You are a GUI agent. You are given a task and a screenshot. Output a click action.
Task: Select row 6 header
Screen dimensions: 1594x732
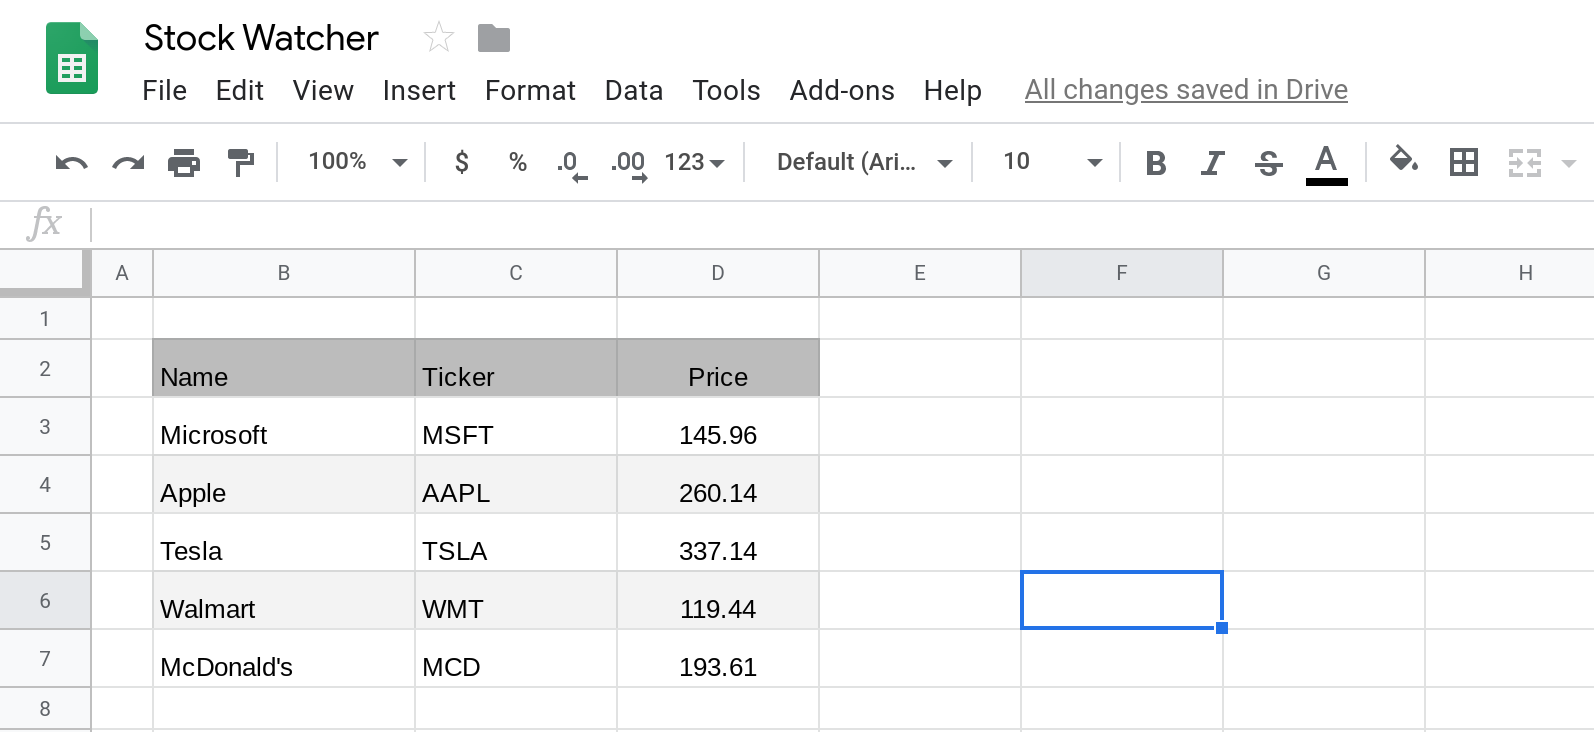[x=45, y=601]
